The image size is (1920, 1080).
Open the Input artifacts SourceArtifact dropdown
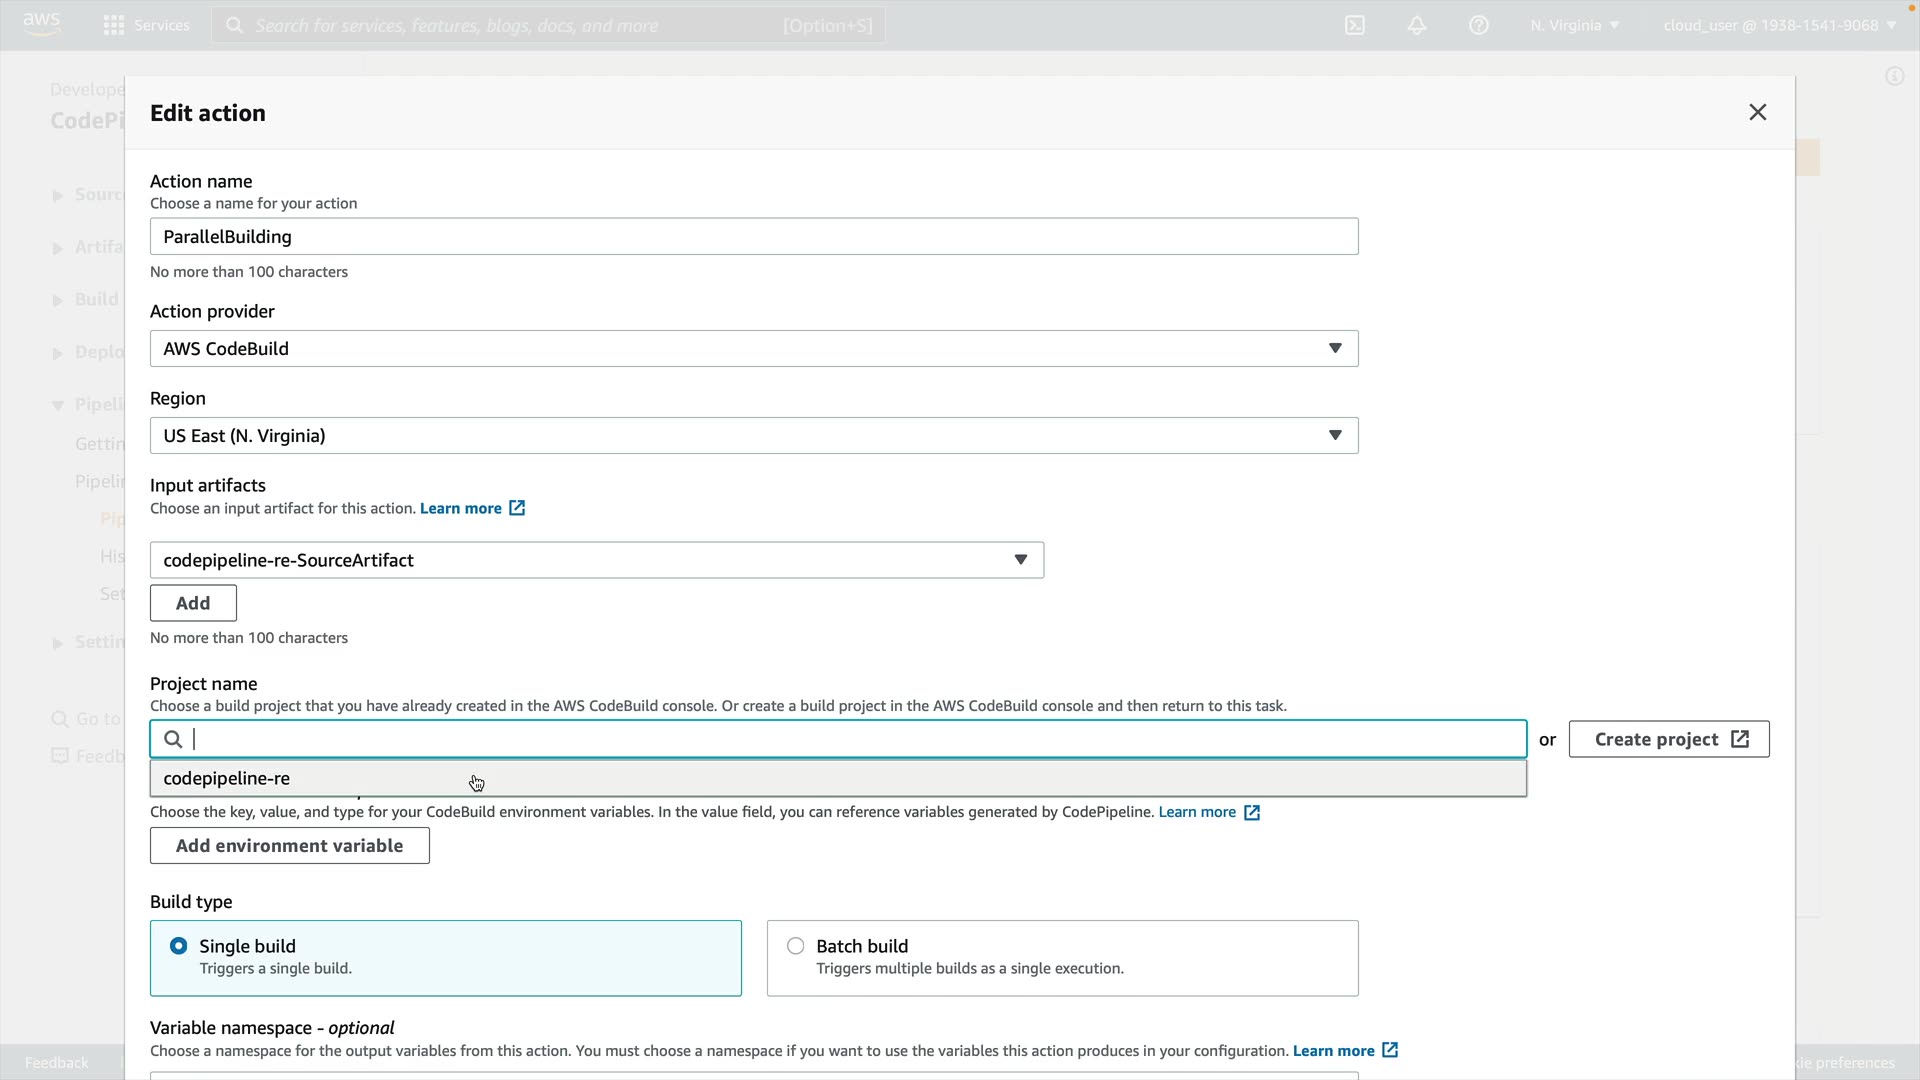[x=597, y=560]
